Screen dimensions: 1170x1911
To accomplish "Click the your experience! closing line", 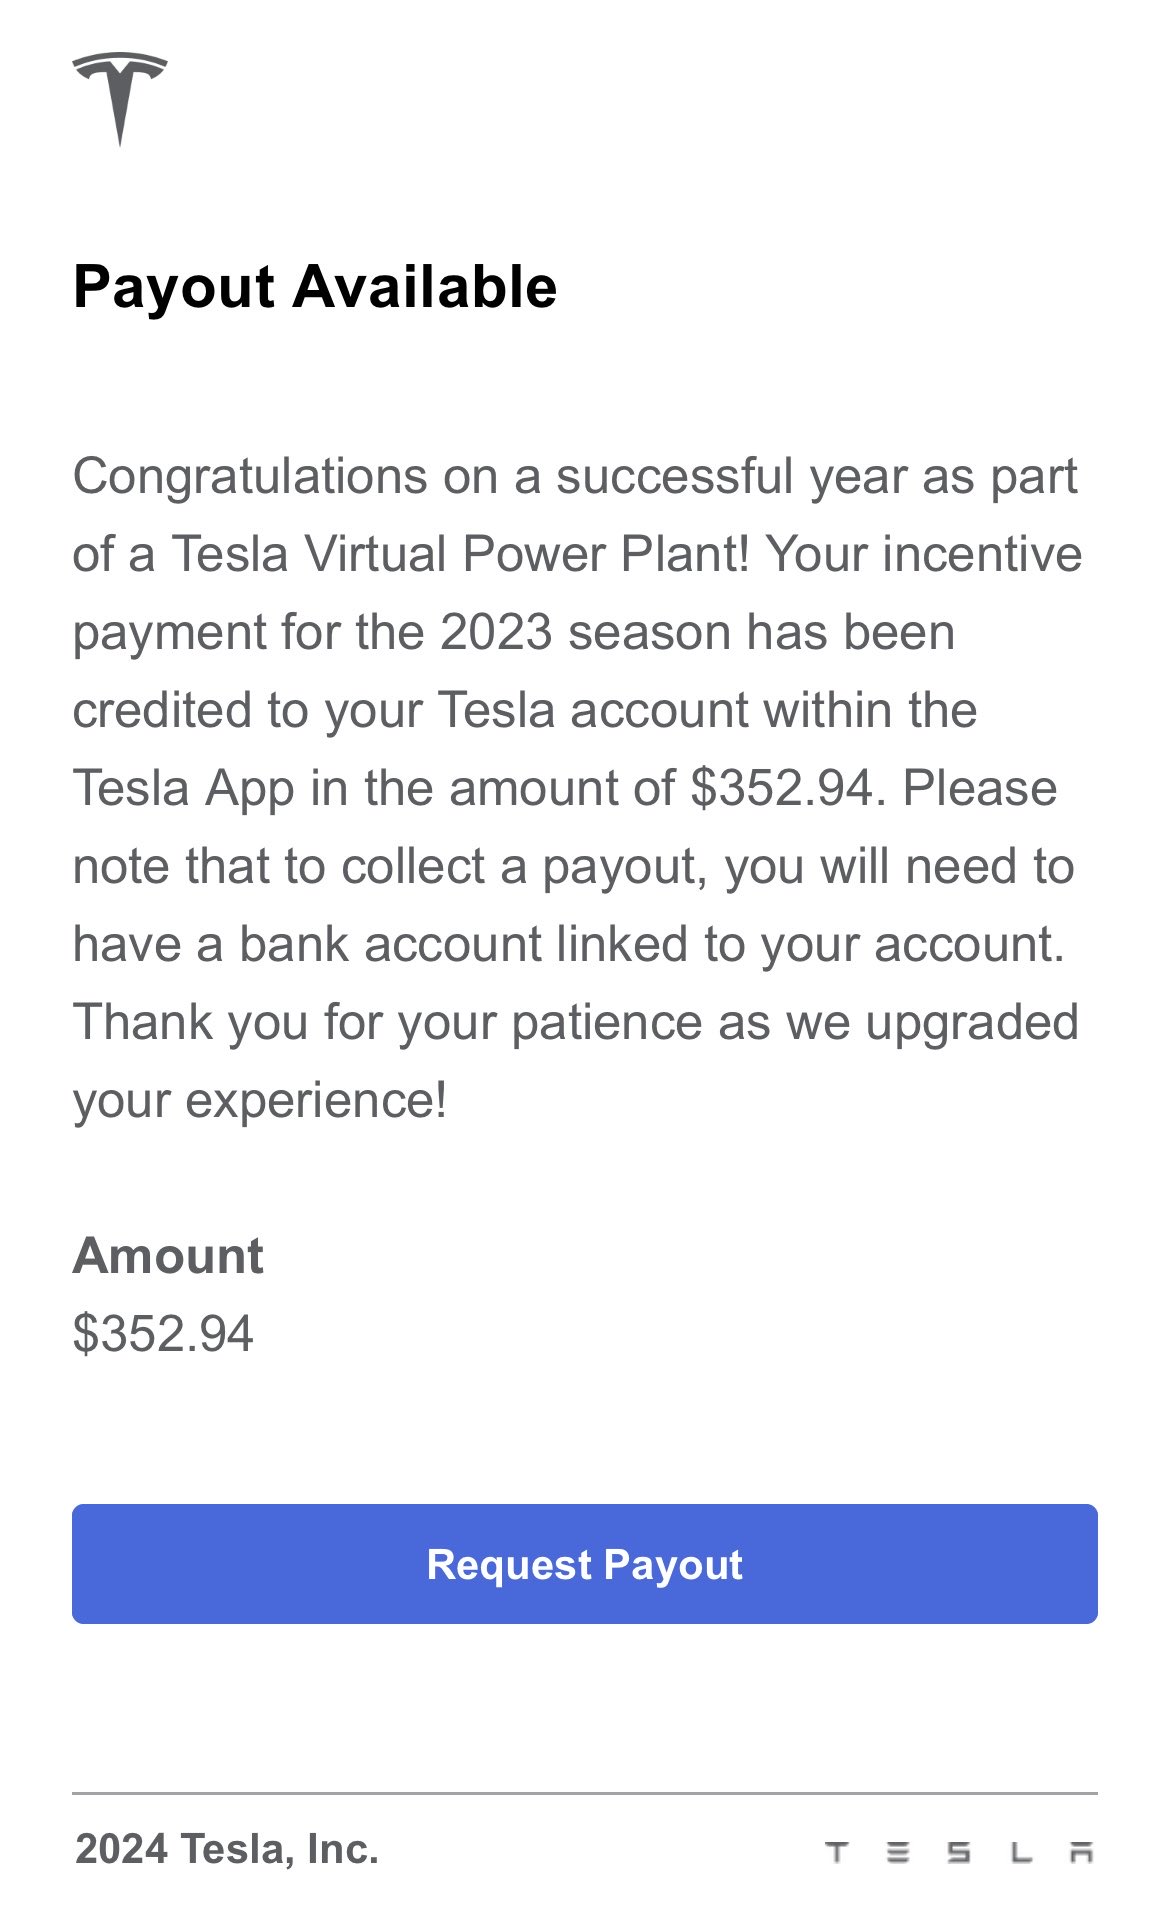I will pos(260,1100).
